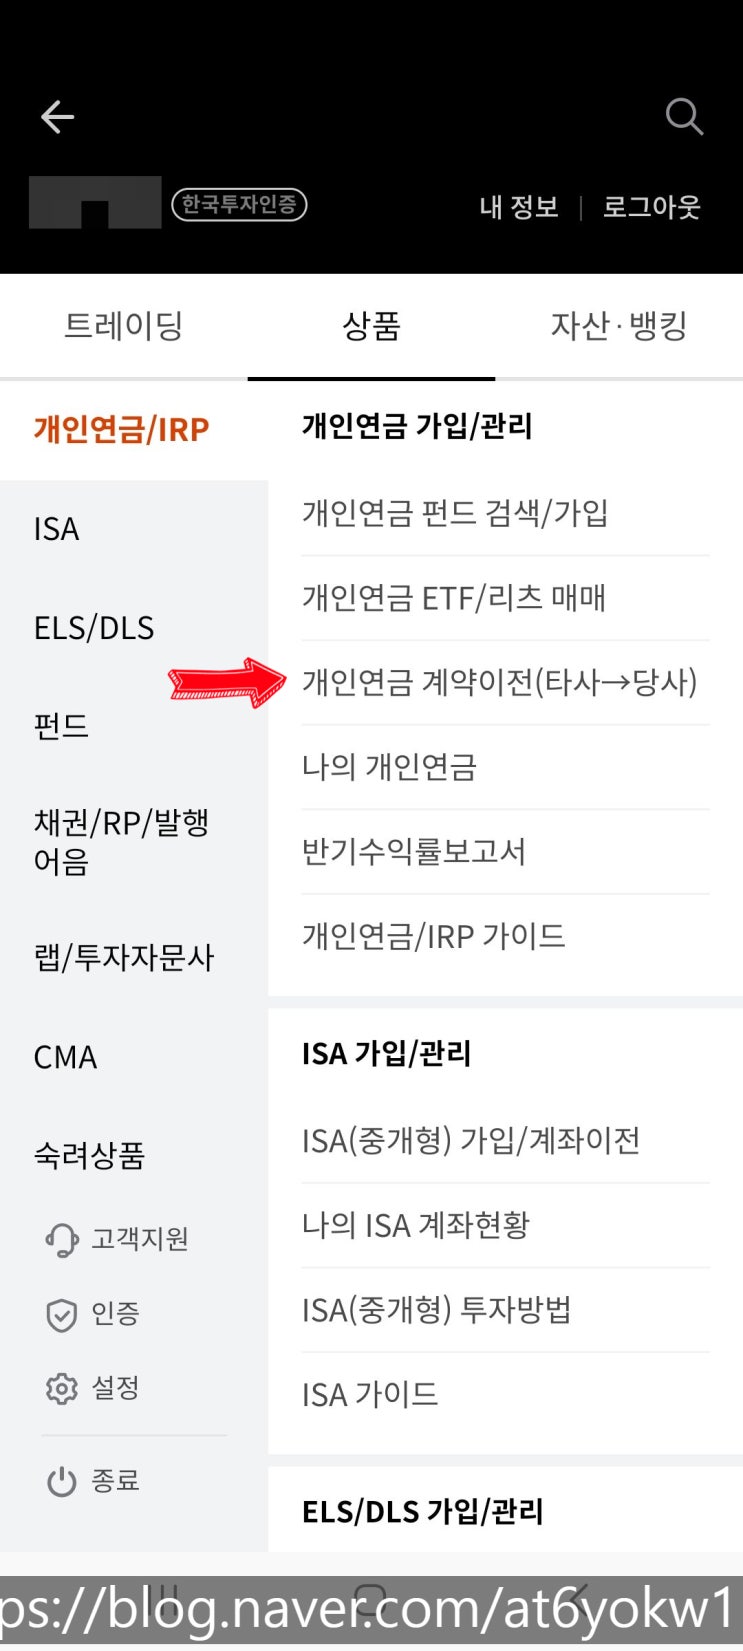This screenshot has width=743, height=1651.
Task: Open search with magnifier icon
Action: [684, 117]
